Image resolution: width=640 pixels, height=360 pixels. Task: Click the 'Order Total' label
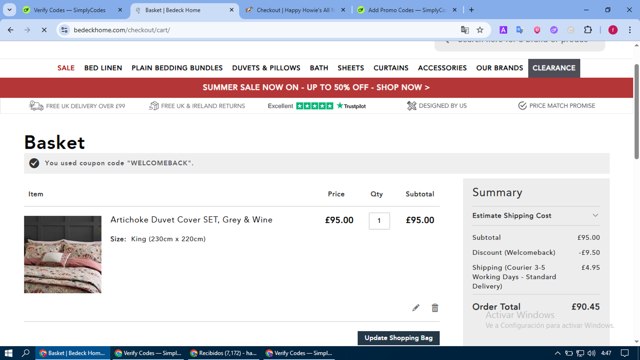click(496, 307)
